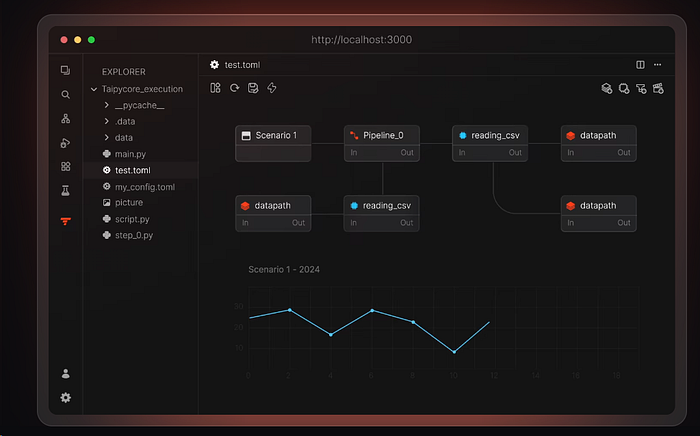
Task: Open main.py in the explorer
Action: click(x=130, y=154)
